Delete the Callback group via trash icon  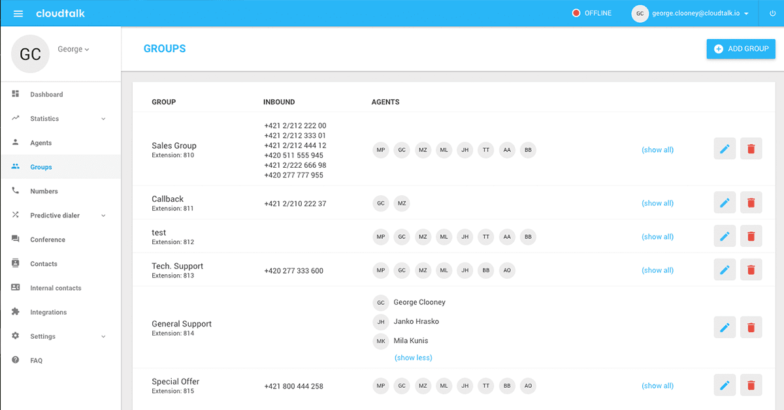tap(751, 203)
